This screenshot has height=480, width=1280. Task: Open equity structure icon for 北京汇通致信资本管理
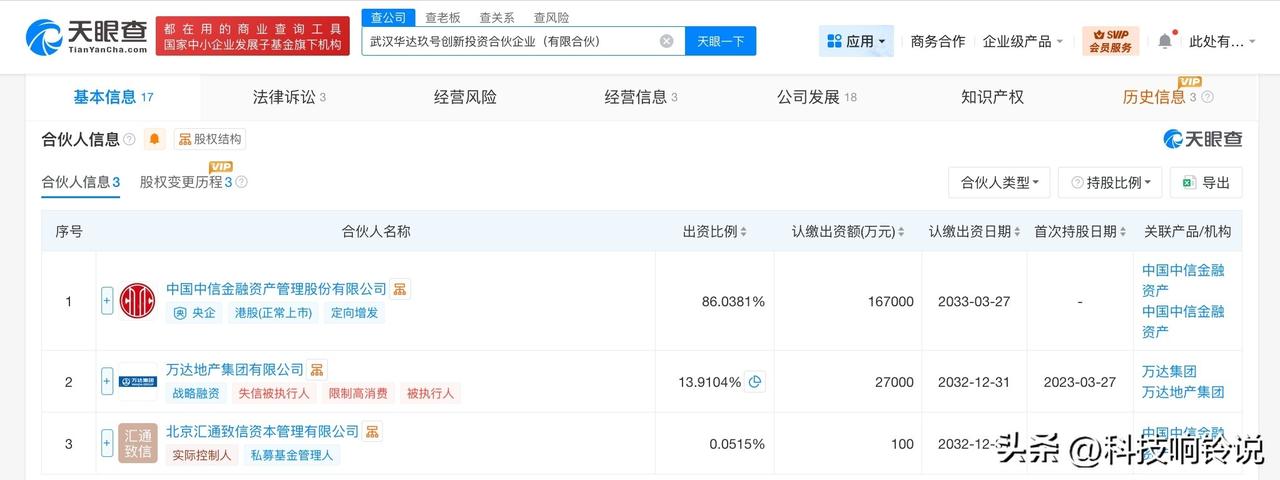[x=372, y=432]
